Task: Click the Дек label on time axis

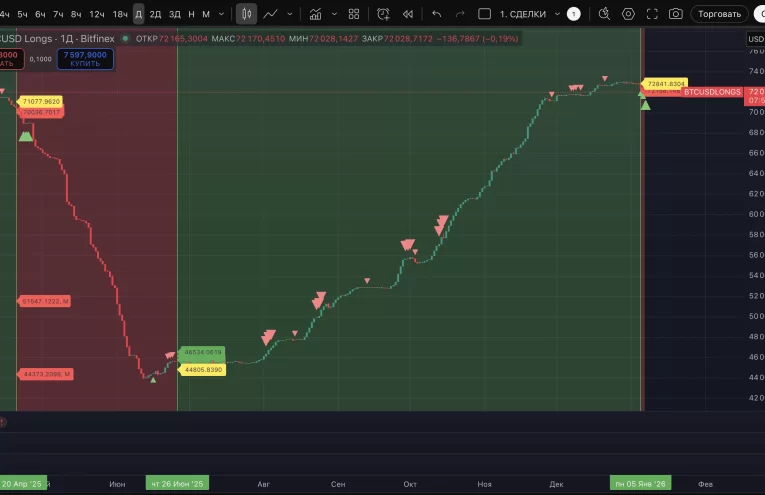Action: tap(556, 484)
